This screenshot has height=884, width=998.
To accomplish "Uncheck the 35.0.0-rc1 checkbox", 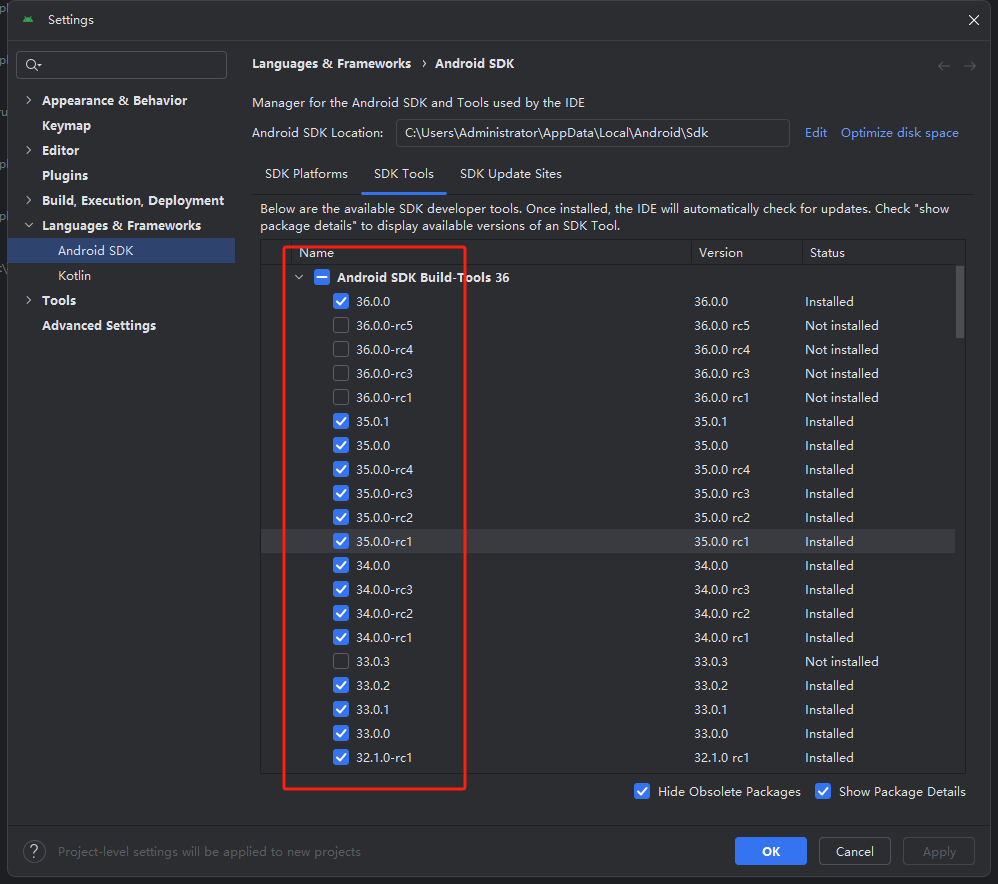I will tap(341, 542).
